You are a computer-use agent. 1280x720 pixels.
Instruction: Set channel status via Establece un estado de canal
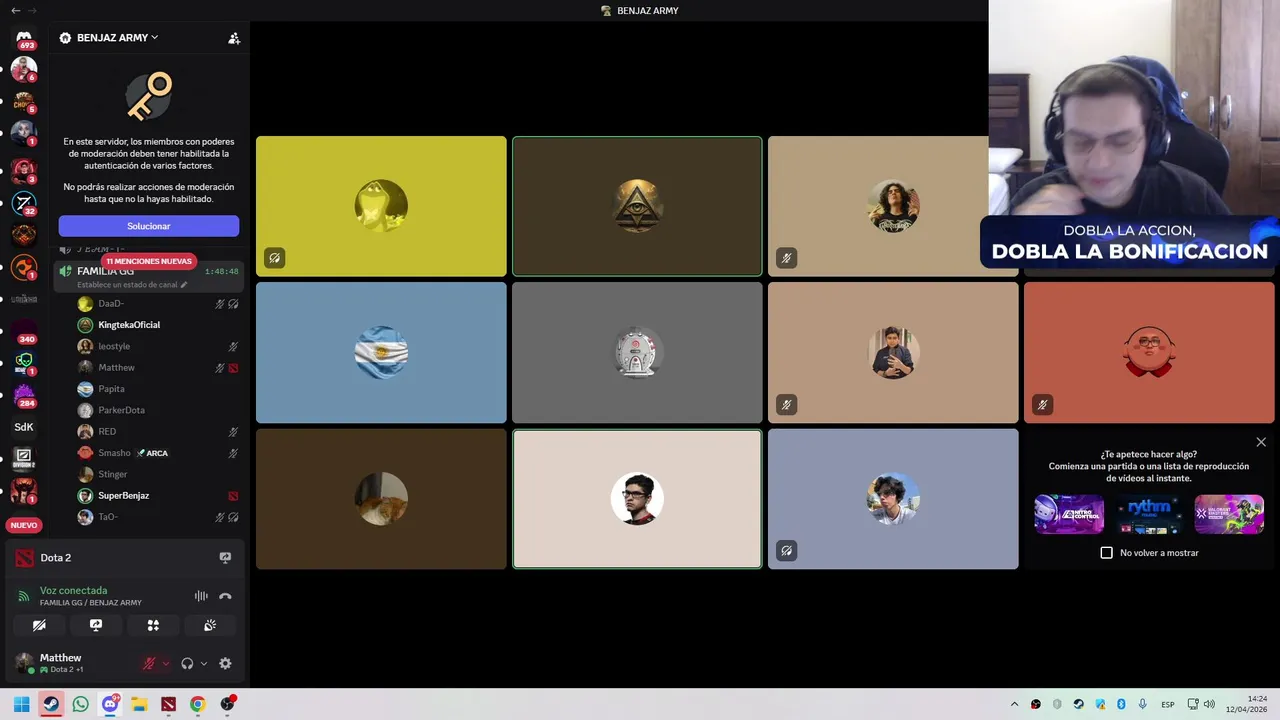tap(132, 285)
